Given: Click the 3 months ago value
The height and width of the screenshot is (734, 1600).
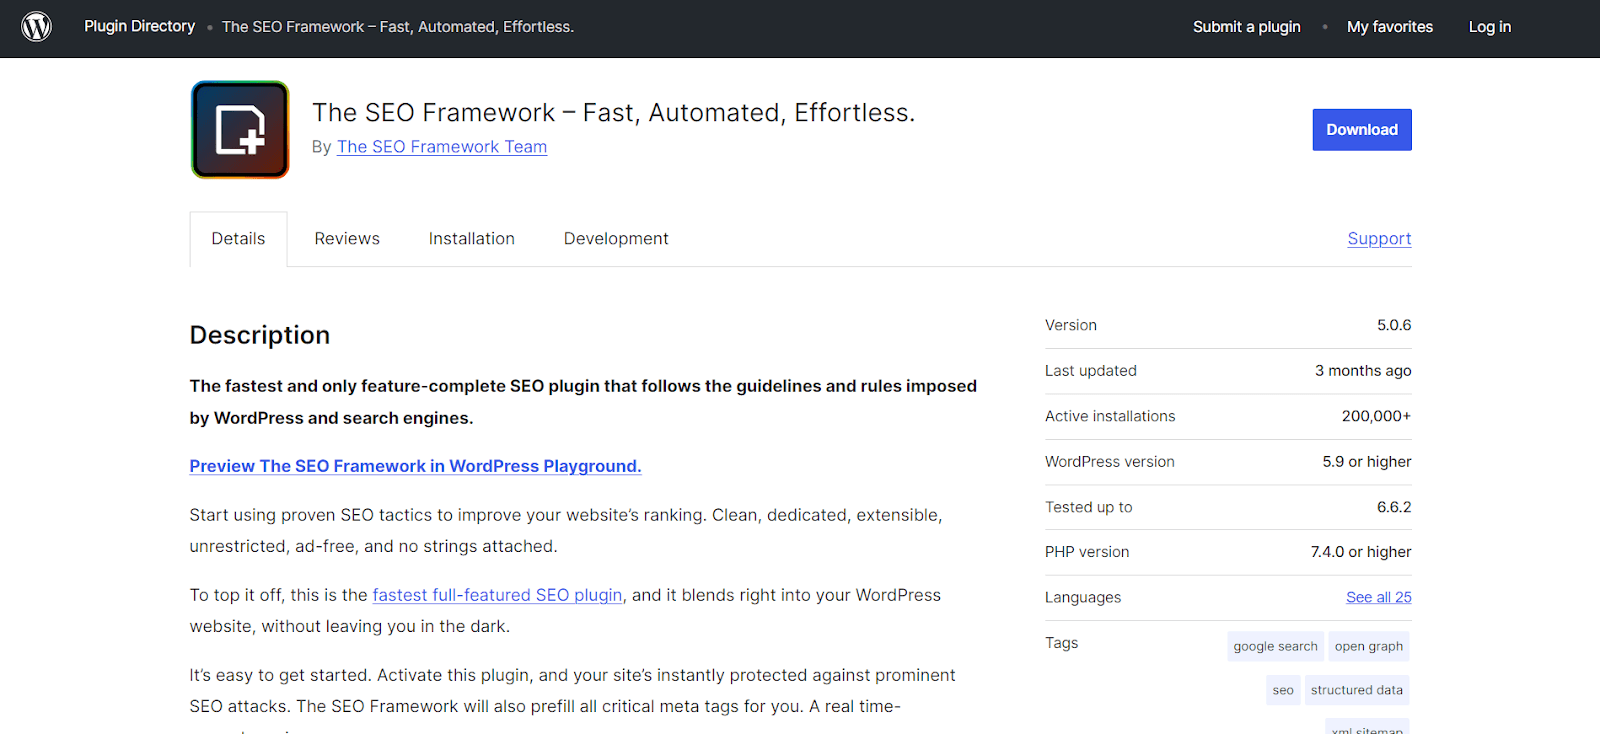Looking at the screenshot, I should [1363, 371].
